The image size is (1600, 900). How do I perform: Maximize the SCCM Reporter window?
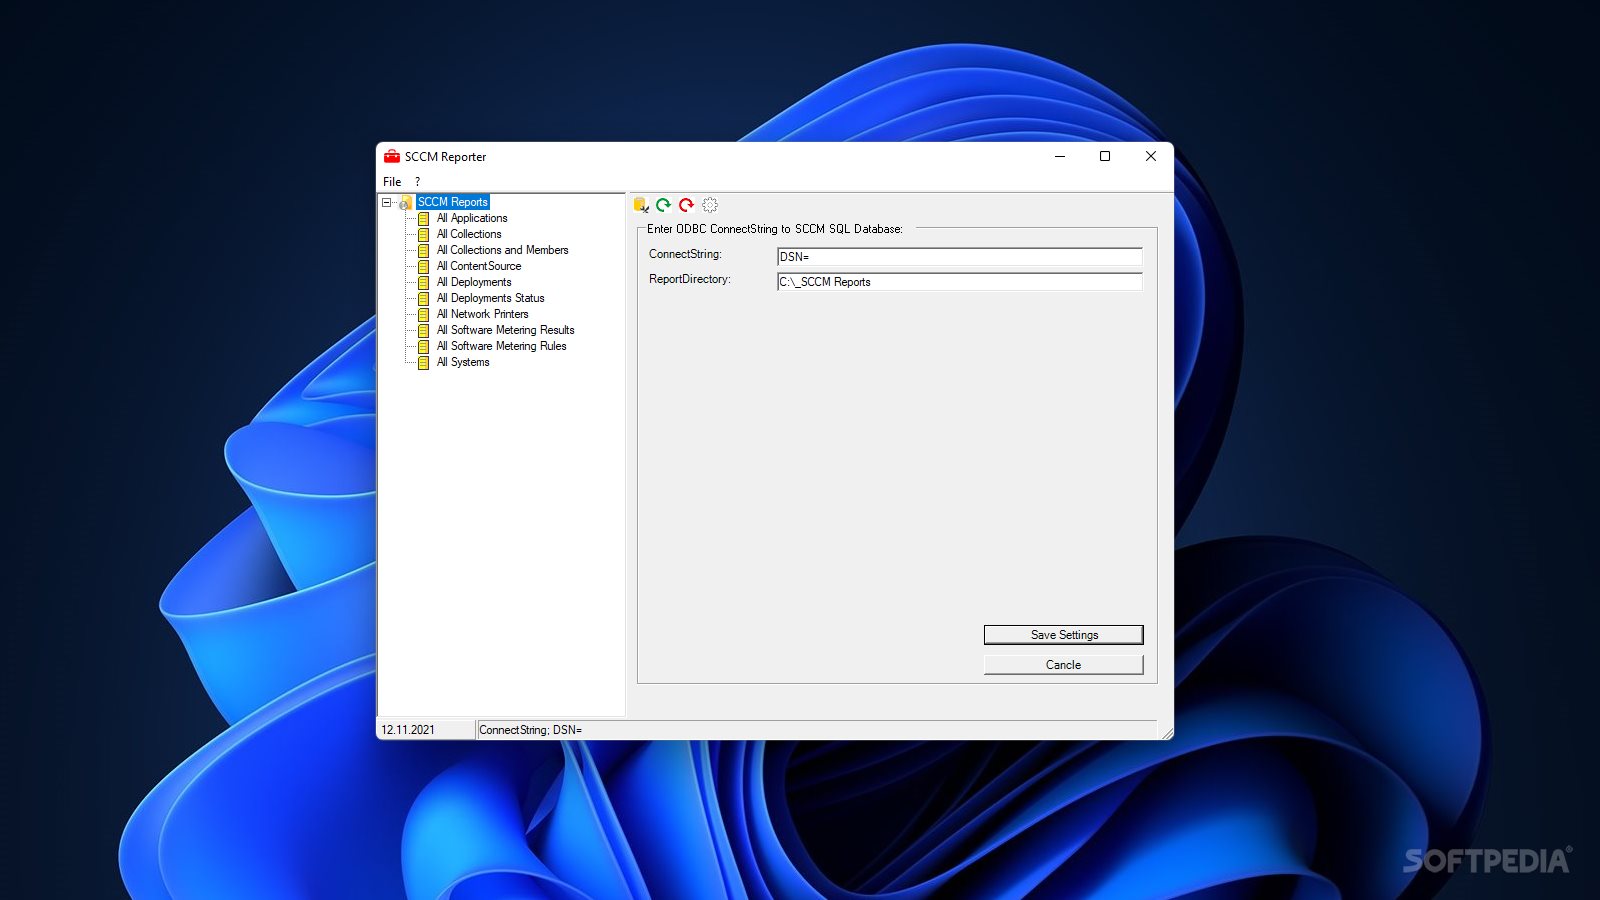click(1105, 156)
